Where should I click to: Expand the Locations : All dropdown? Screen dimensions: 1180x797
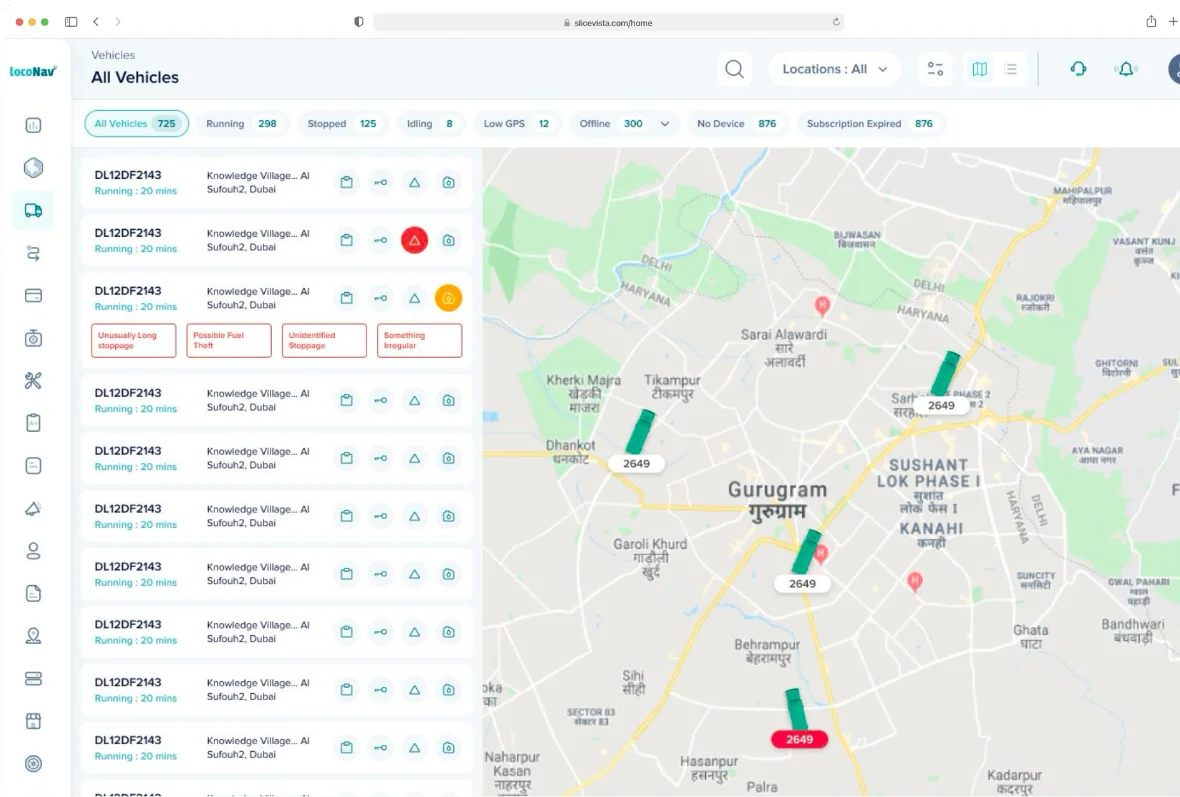tap(835, 69)
